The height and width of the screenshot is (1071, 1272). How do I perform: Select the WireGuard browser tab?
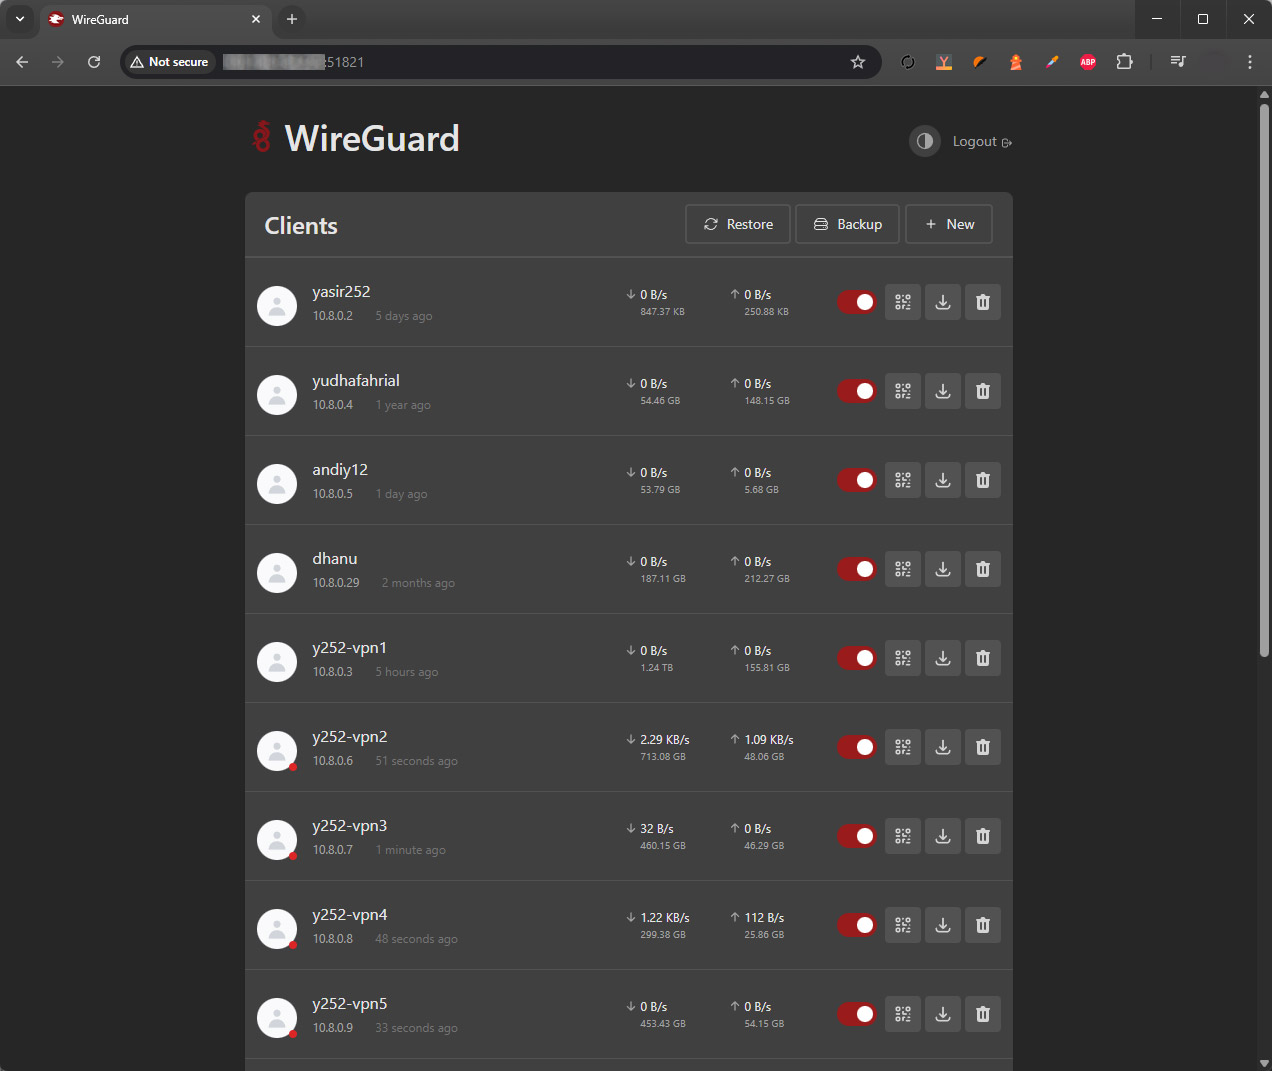click(155, 19)
